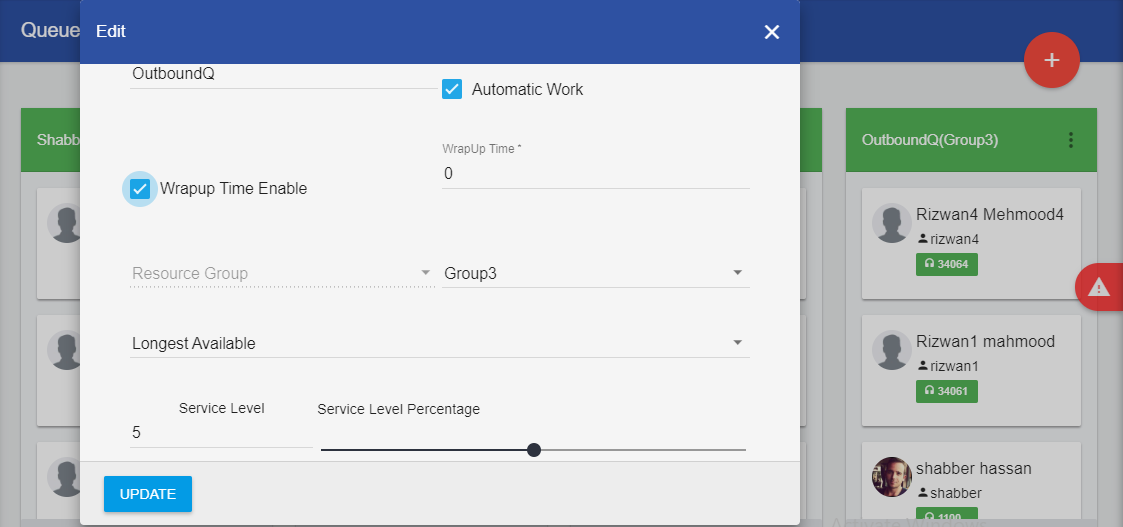
Task: Open the Longest Available dropdown
Action: [440, 343]
